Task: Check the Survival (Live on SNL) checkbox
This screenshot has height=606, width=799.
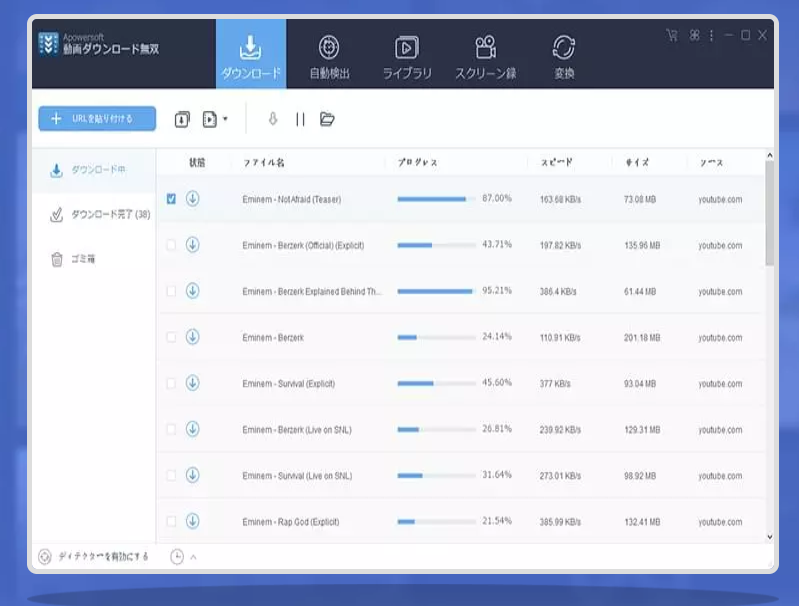Action: [171, 476]
